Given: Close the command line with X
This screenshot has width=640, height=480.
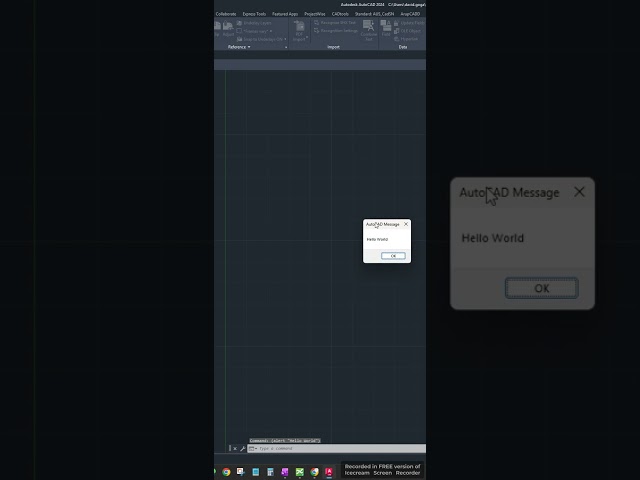Looking at the screenshot, I should pyautogui.click(x=235, y=449).
